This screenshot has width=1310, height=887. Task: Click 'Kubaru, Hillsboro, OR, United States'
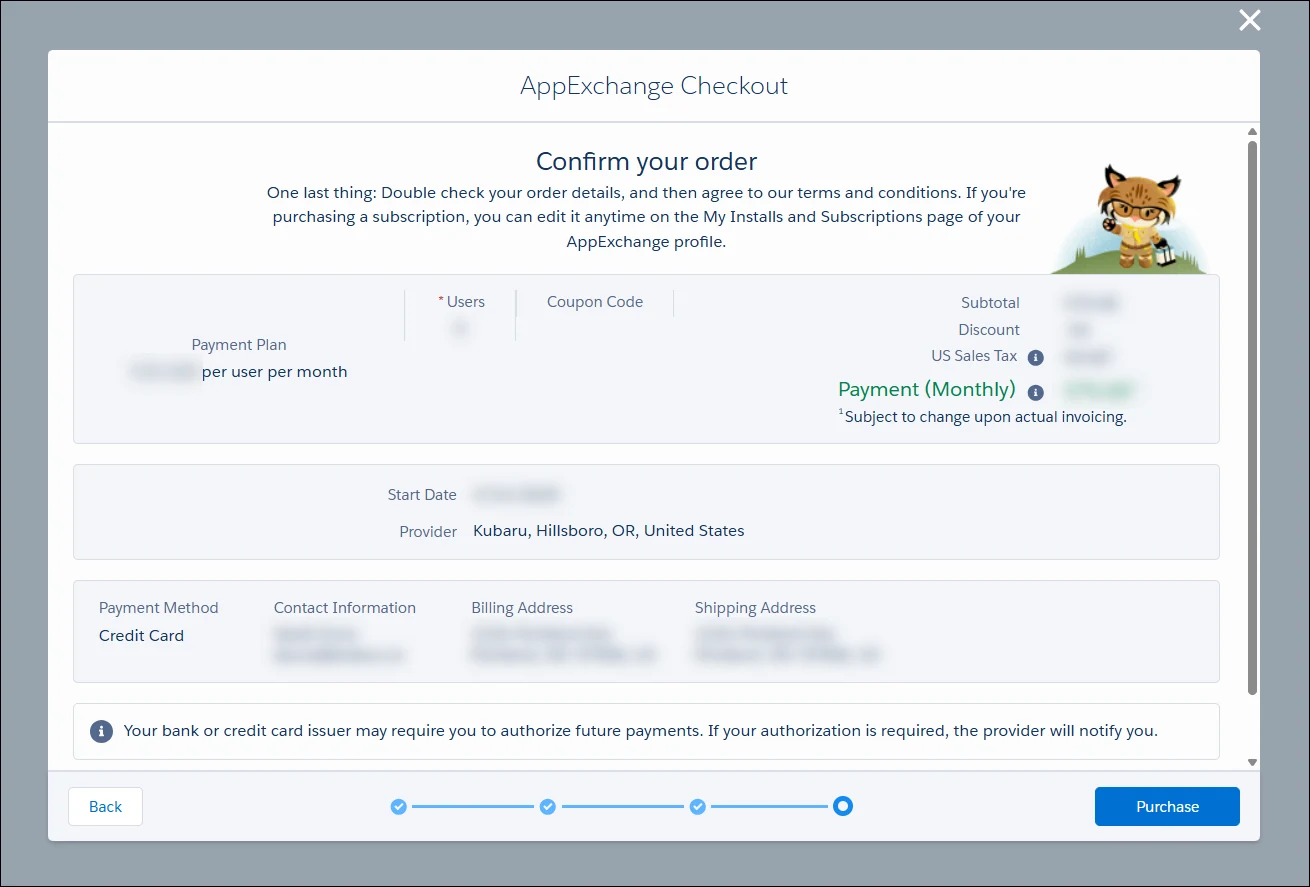click(609, 531)
